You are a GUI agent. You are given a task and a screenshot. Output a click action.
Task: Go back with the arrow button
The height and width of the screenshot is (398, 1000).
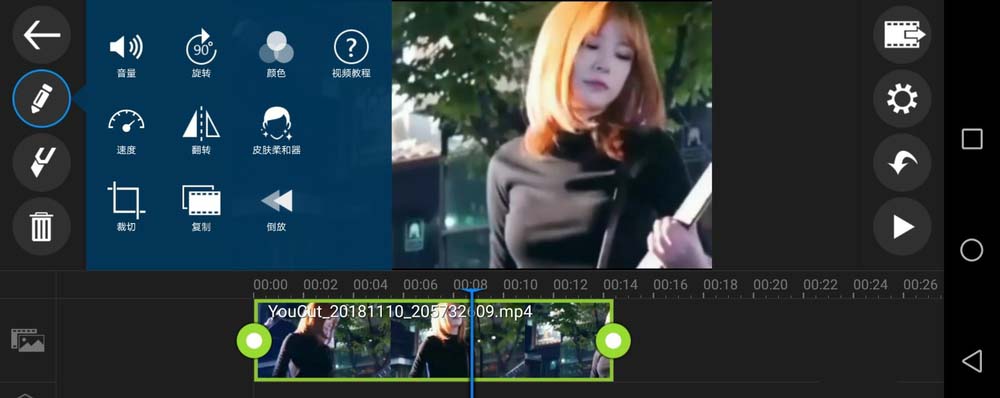coord(41,34)
